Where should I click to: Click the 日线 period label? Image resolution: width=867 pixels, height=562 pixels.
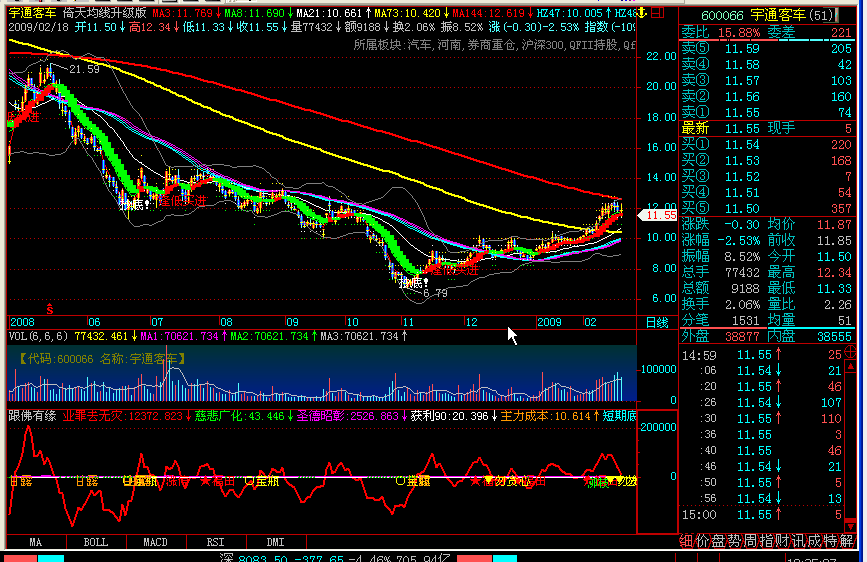(x=657, y=322)
